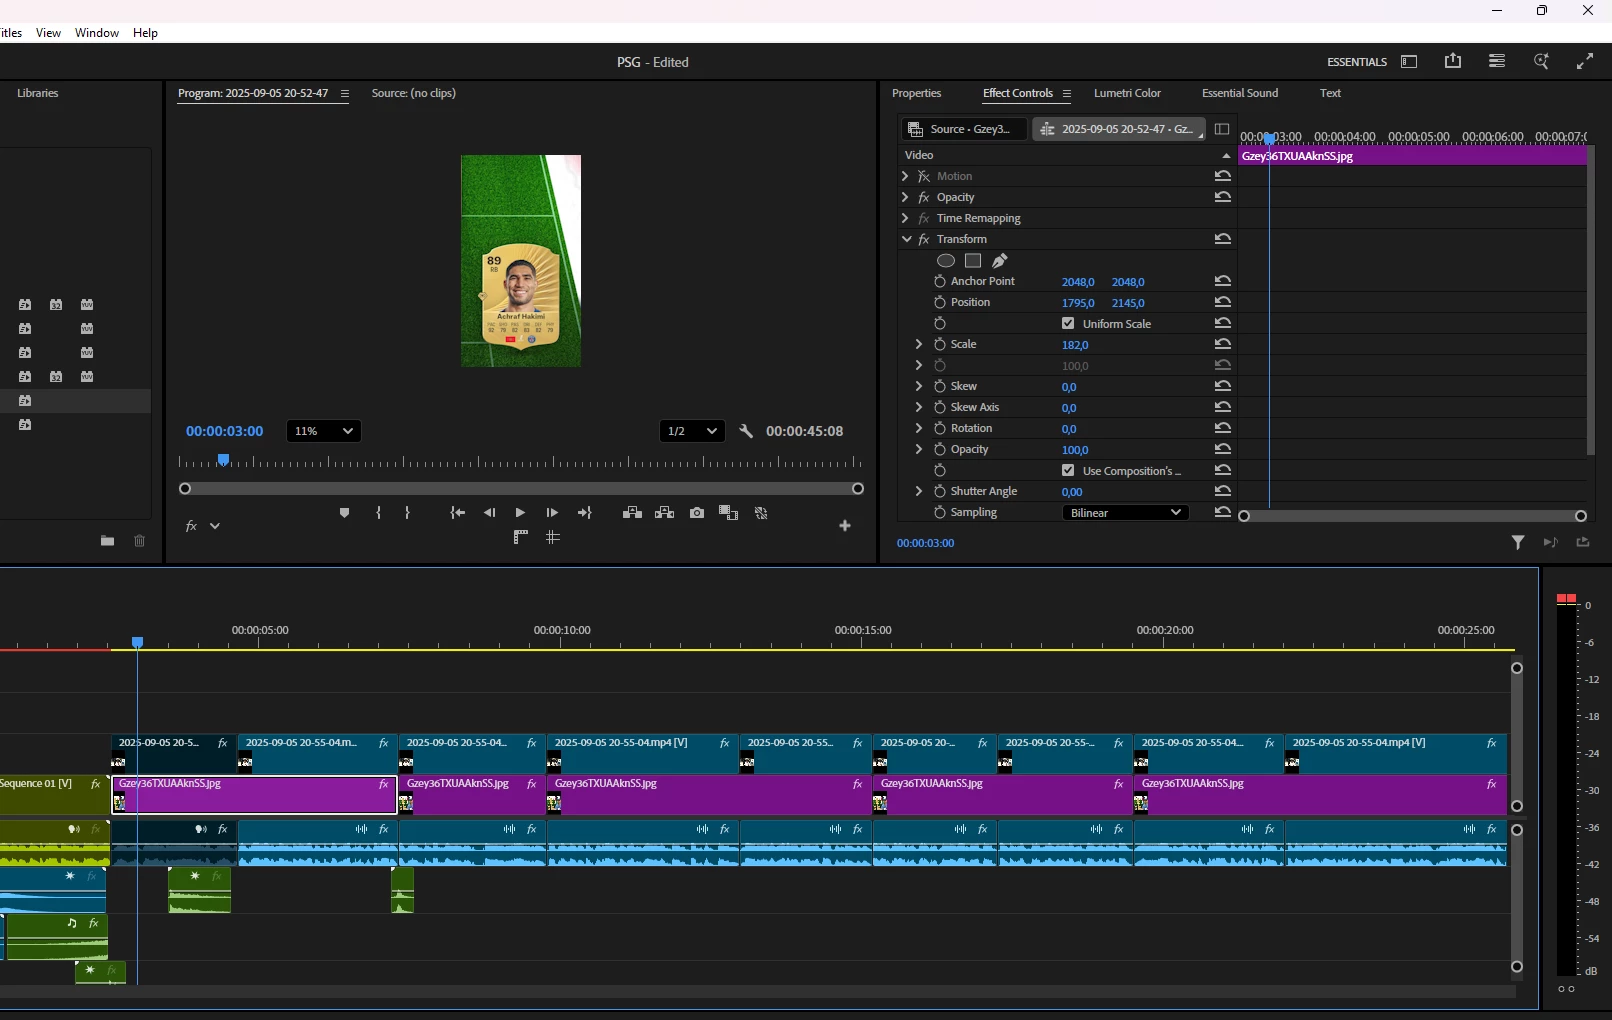Open the progress dashboard bars icon
1612x1020 pixels.
coord(1497,61)
